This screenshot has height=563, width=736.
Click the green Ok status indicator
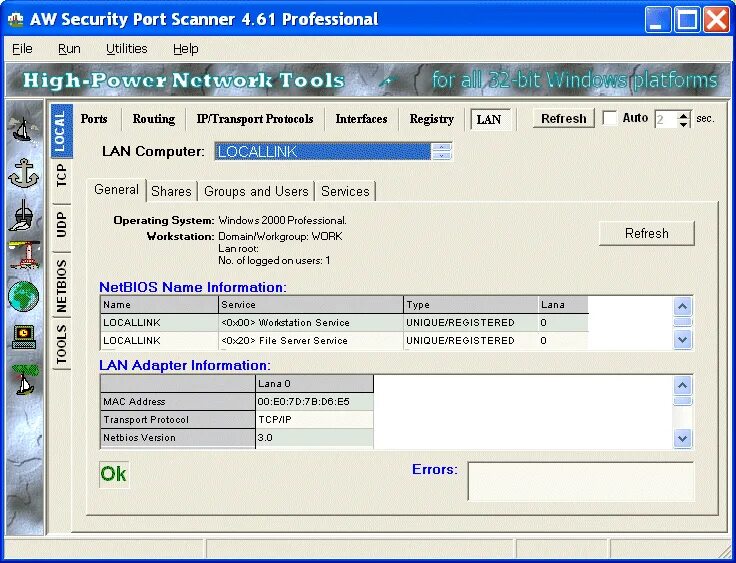click(x=114, y=474)
